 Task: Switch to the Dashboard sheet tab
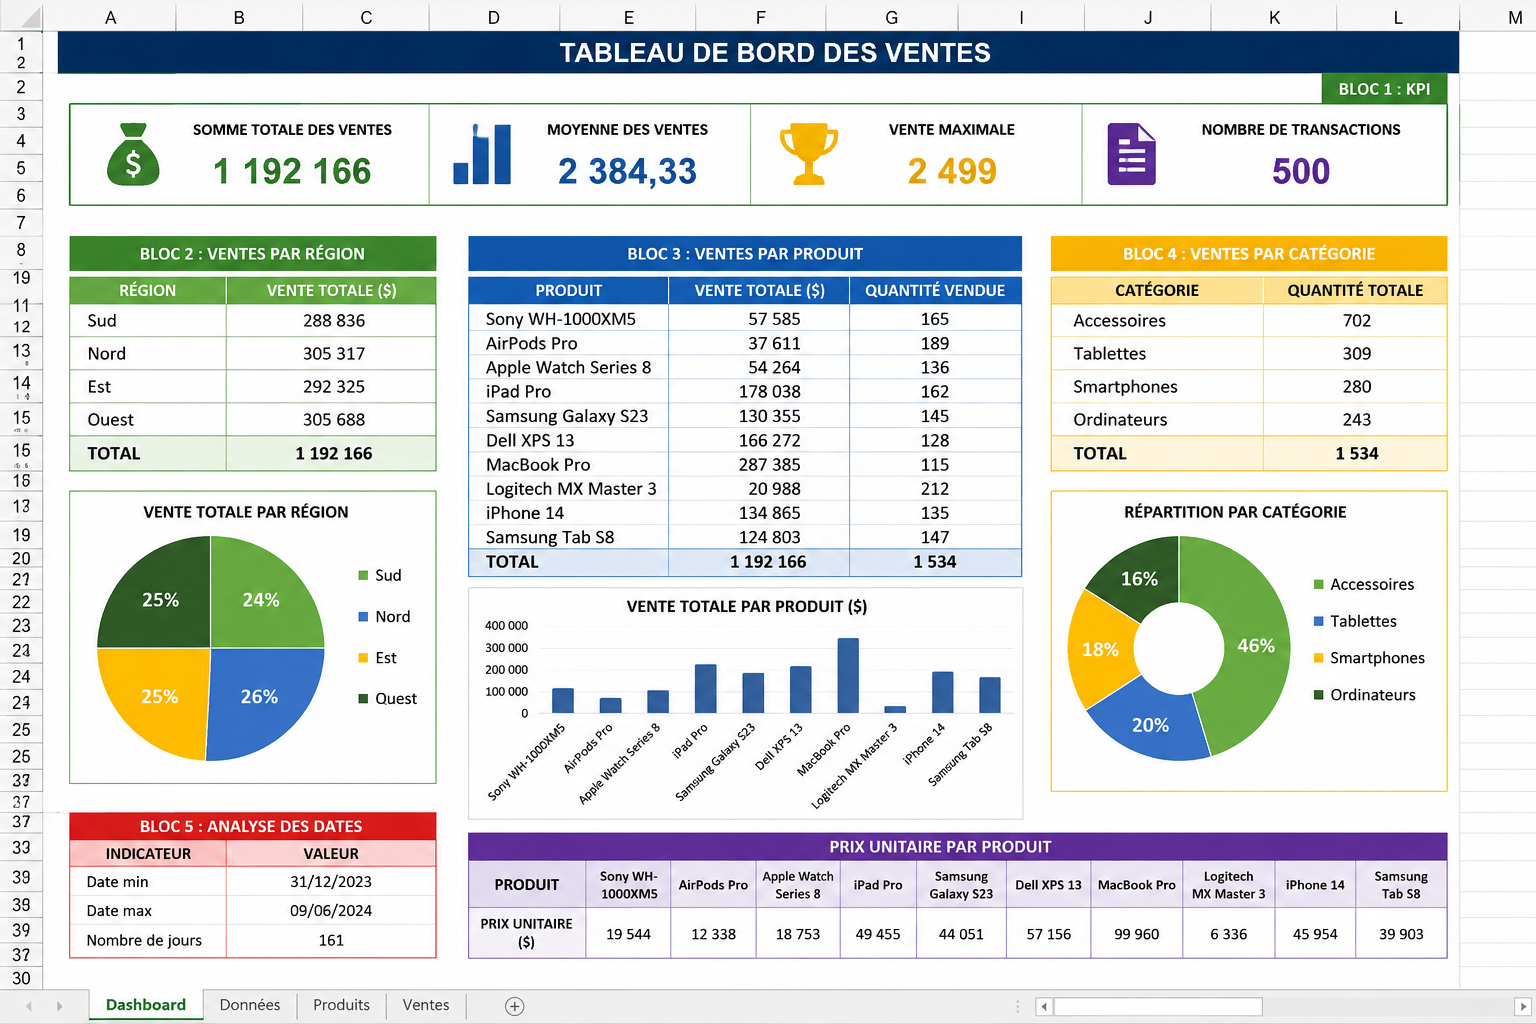[x=146, y=1005]
